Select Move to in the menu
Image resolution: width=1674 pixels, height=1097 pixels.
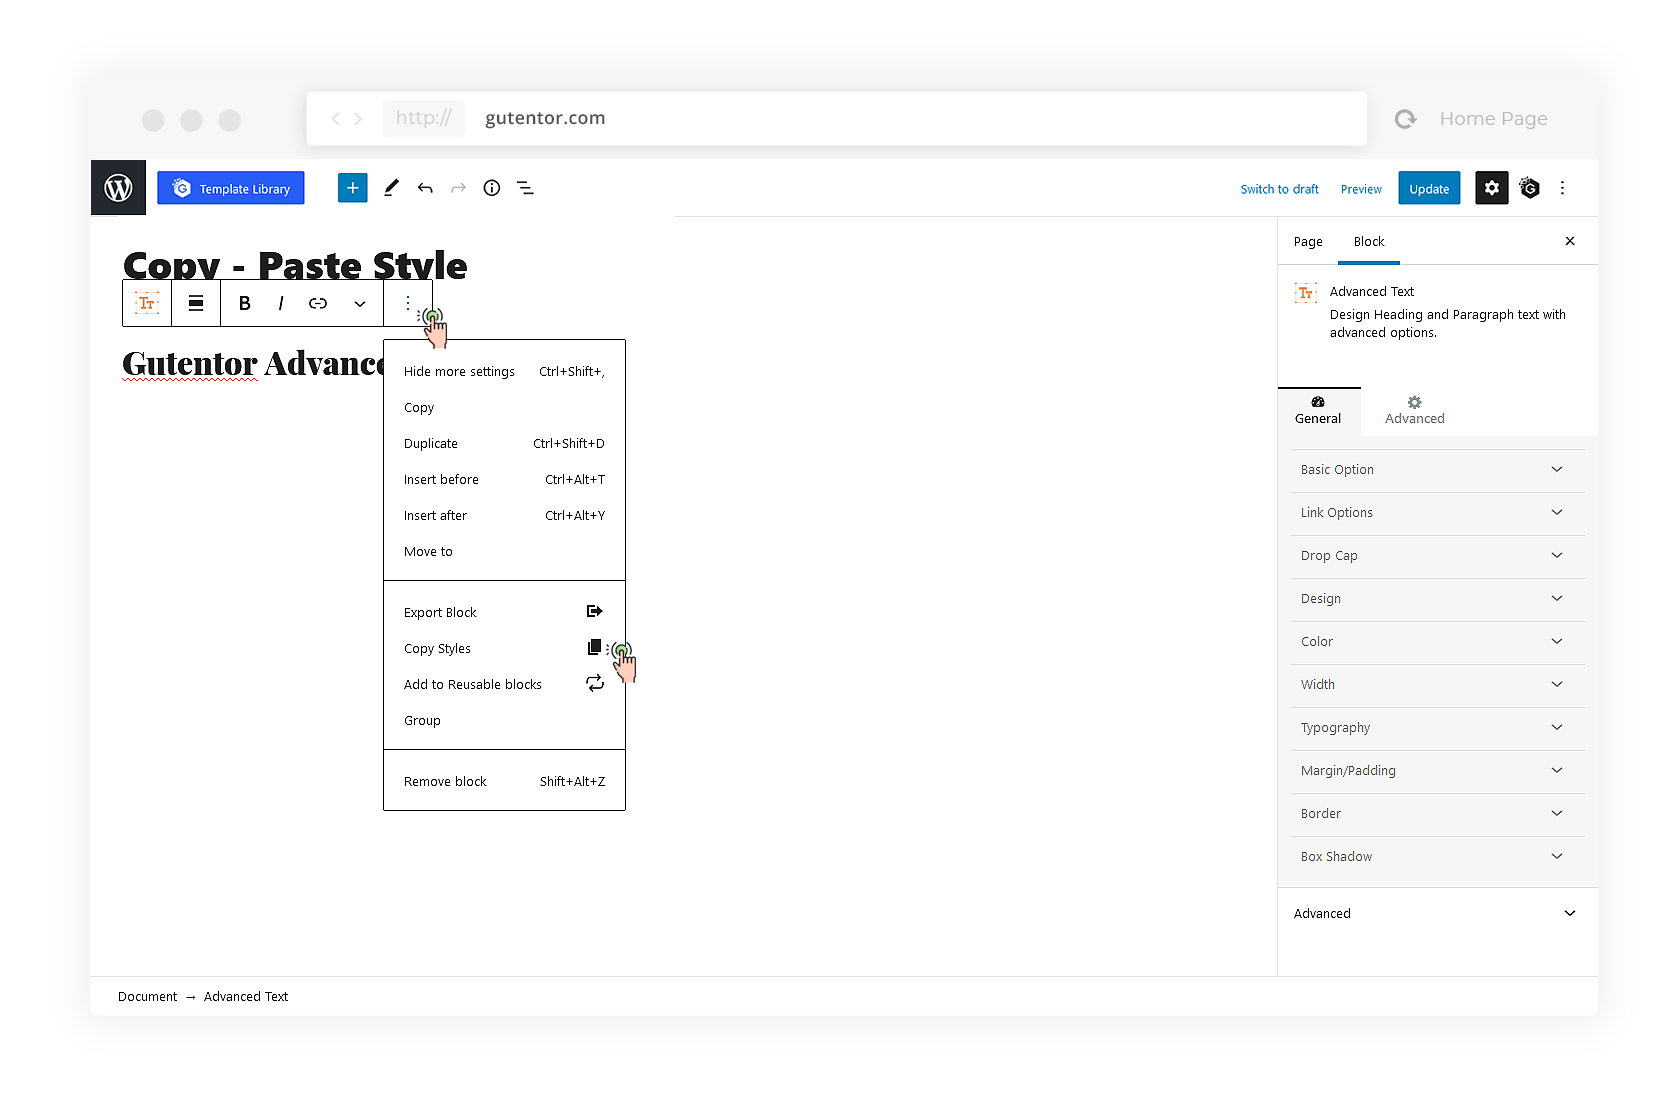[x=504, y=551]
